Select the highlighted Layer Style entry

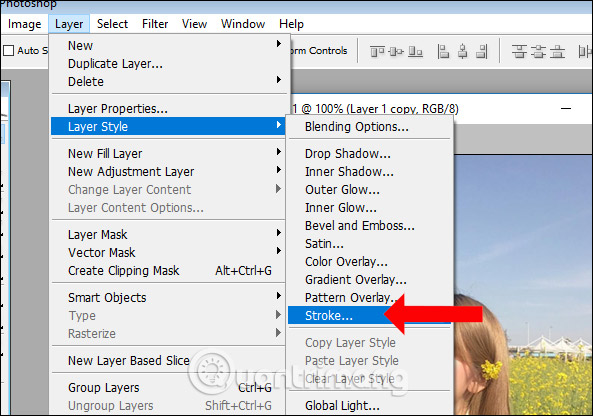point(168,126)
